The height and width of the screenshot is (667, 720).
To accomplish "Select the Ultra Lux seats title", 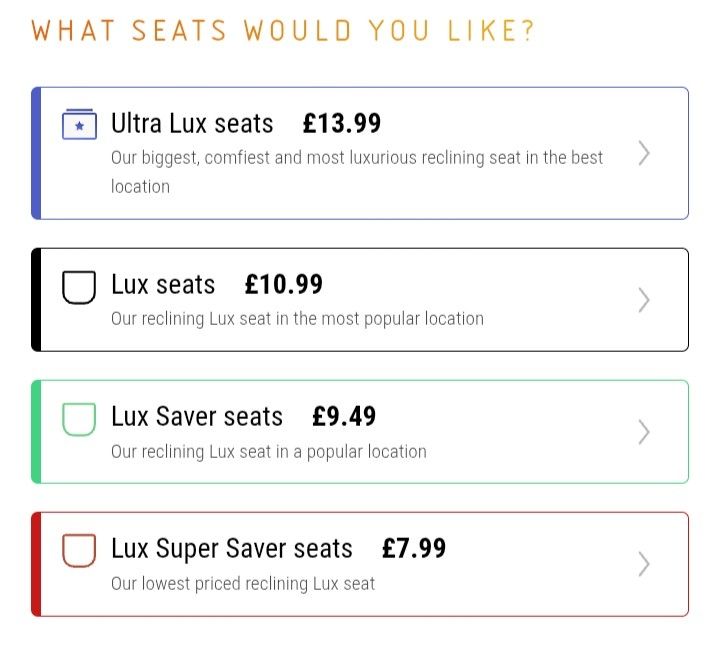I will tap(192, 124).
